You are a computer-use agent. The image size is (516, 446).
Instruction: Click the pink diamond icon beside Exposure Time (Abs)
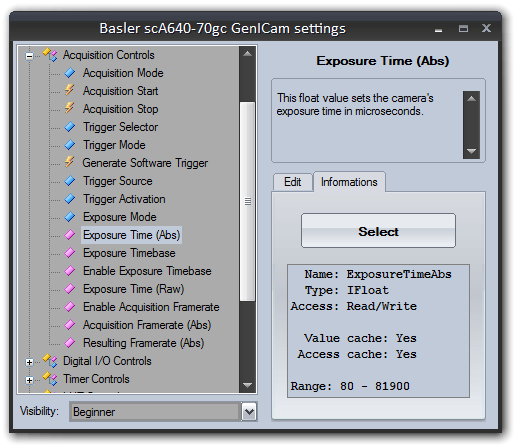coord(70,235)
